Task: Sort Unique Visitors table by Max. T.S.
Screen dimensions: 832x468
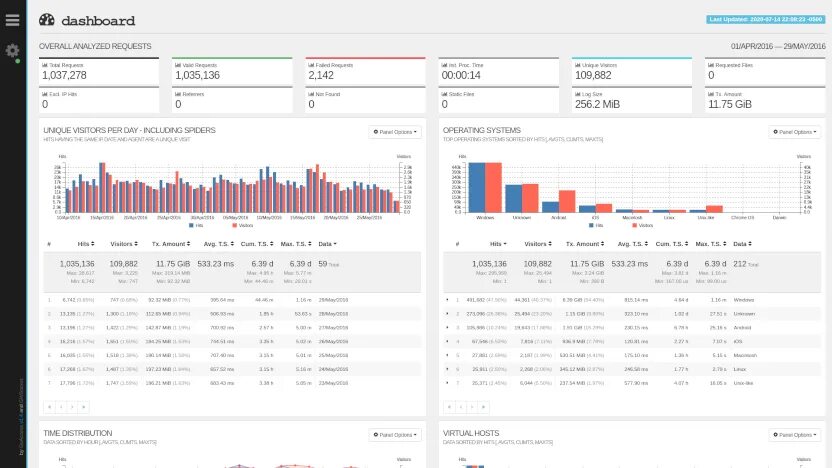Action: (x=296, y=244)
